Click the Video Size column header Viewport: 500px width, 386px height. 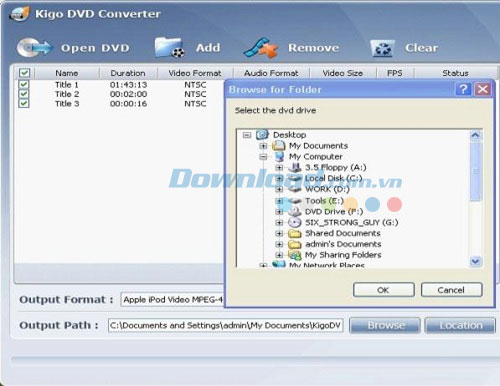tap(343, 73)
